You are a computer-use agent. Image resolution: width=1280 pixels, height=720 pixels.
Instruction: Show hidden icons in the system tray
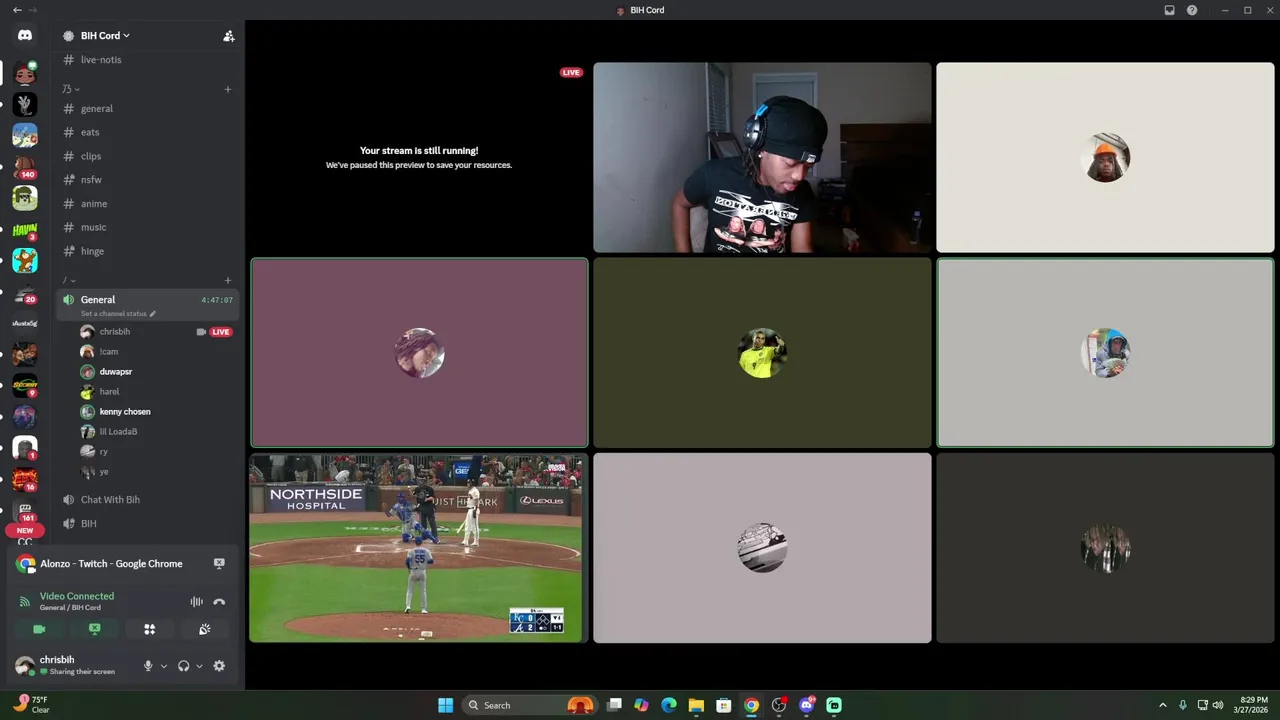tap(1162, 705)
